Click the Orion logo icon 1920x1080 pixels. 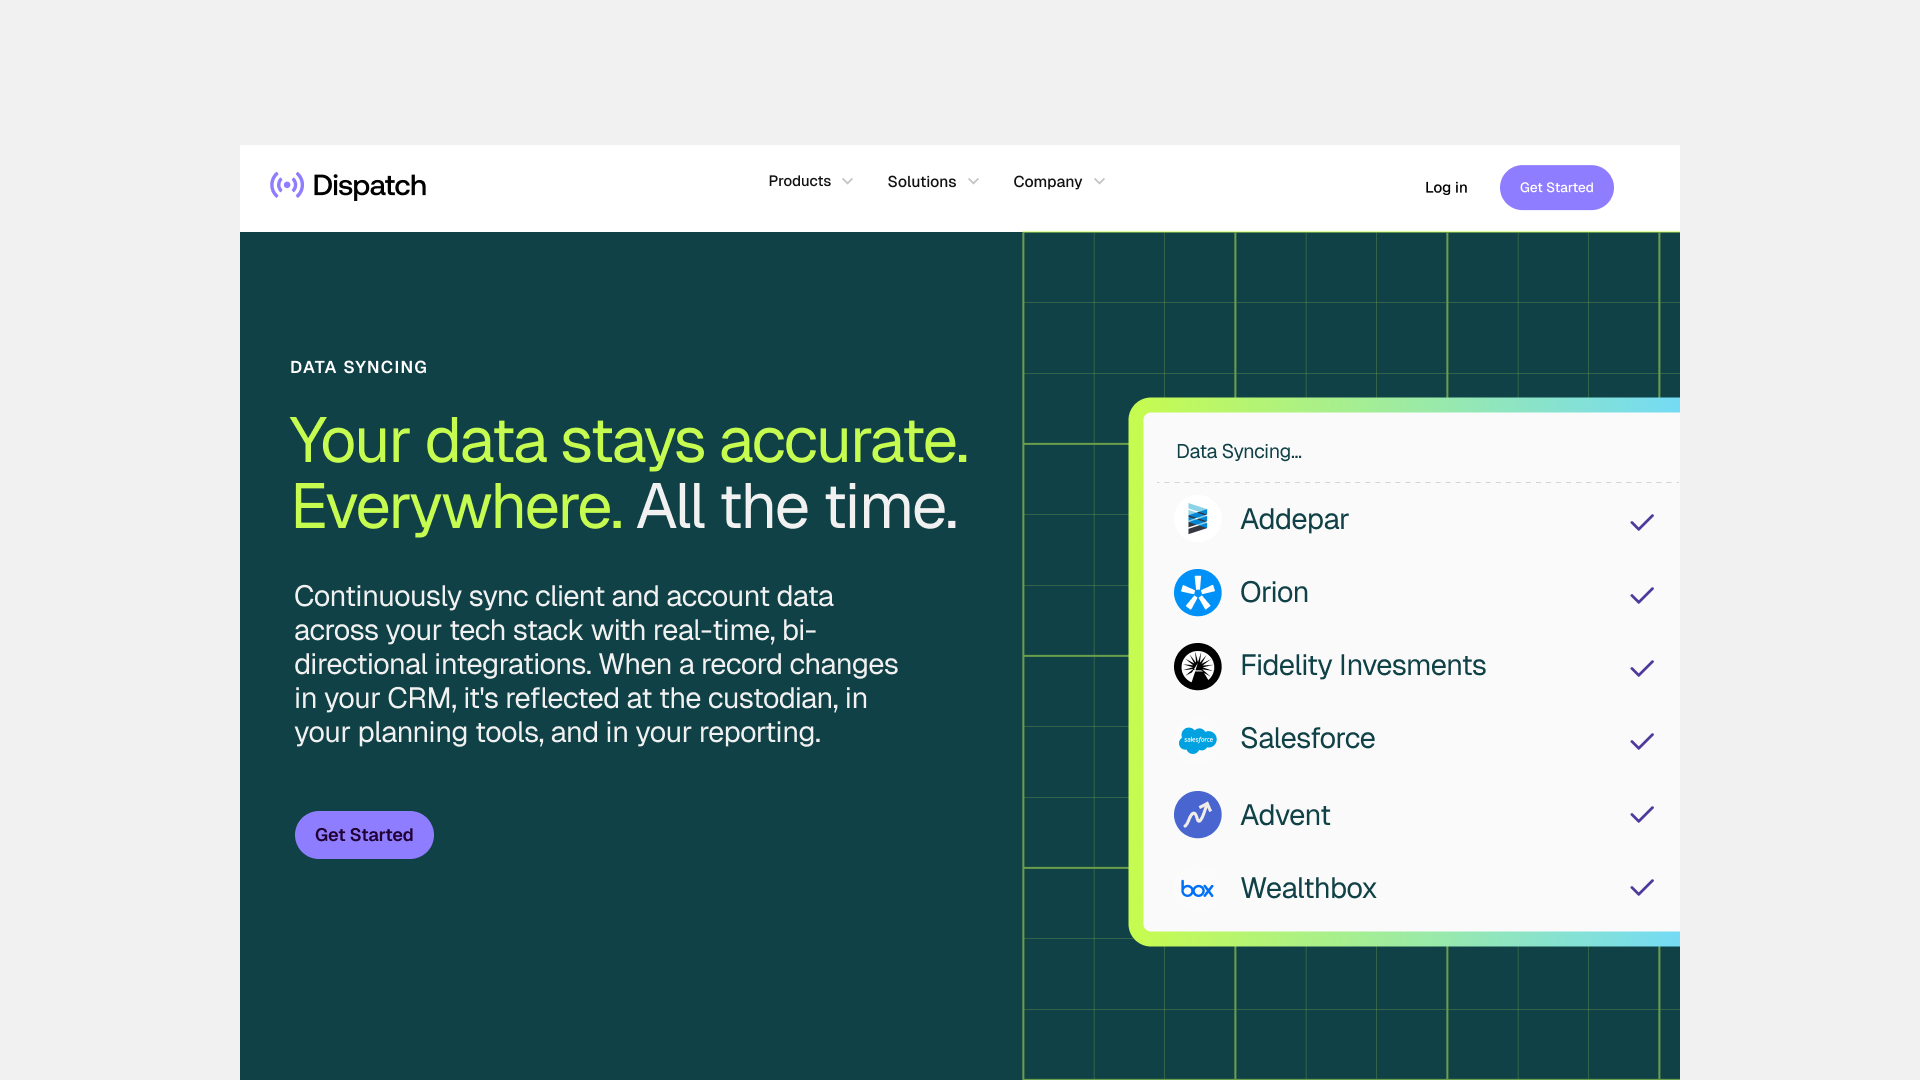(1197, 592)
